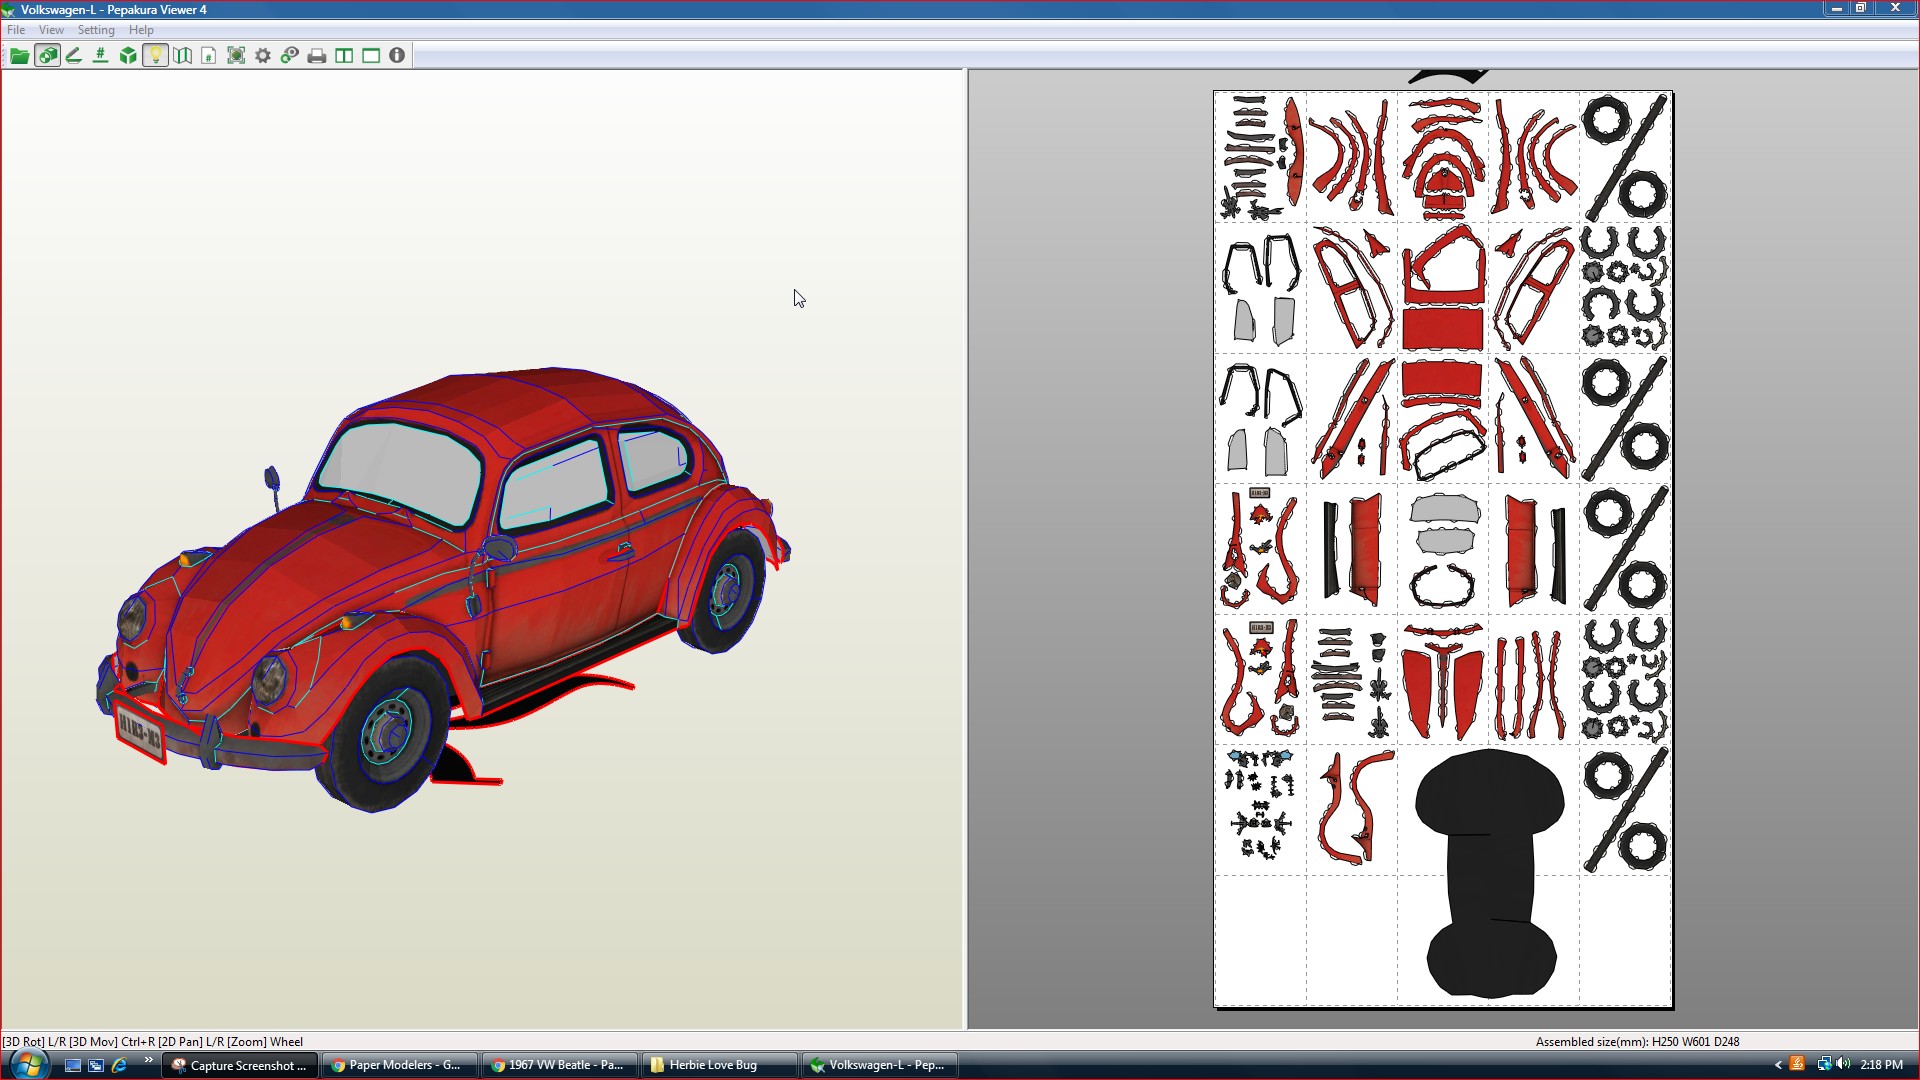1920x1080 pixels.
Task: Launch Internet Explorer from quick launch
Action: coord(119,1065)
